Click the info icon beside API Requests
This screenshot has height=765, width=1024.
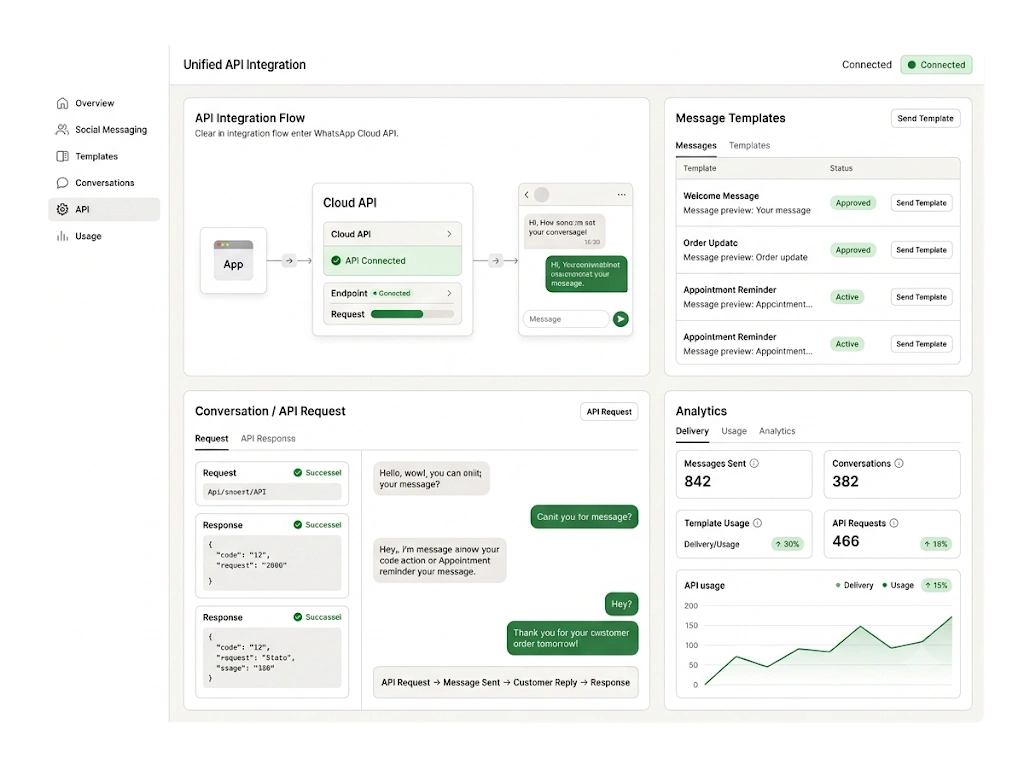[x=894, y=523]
